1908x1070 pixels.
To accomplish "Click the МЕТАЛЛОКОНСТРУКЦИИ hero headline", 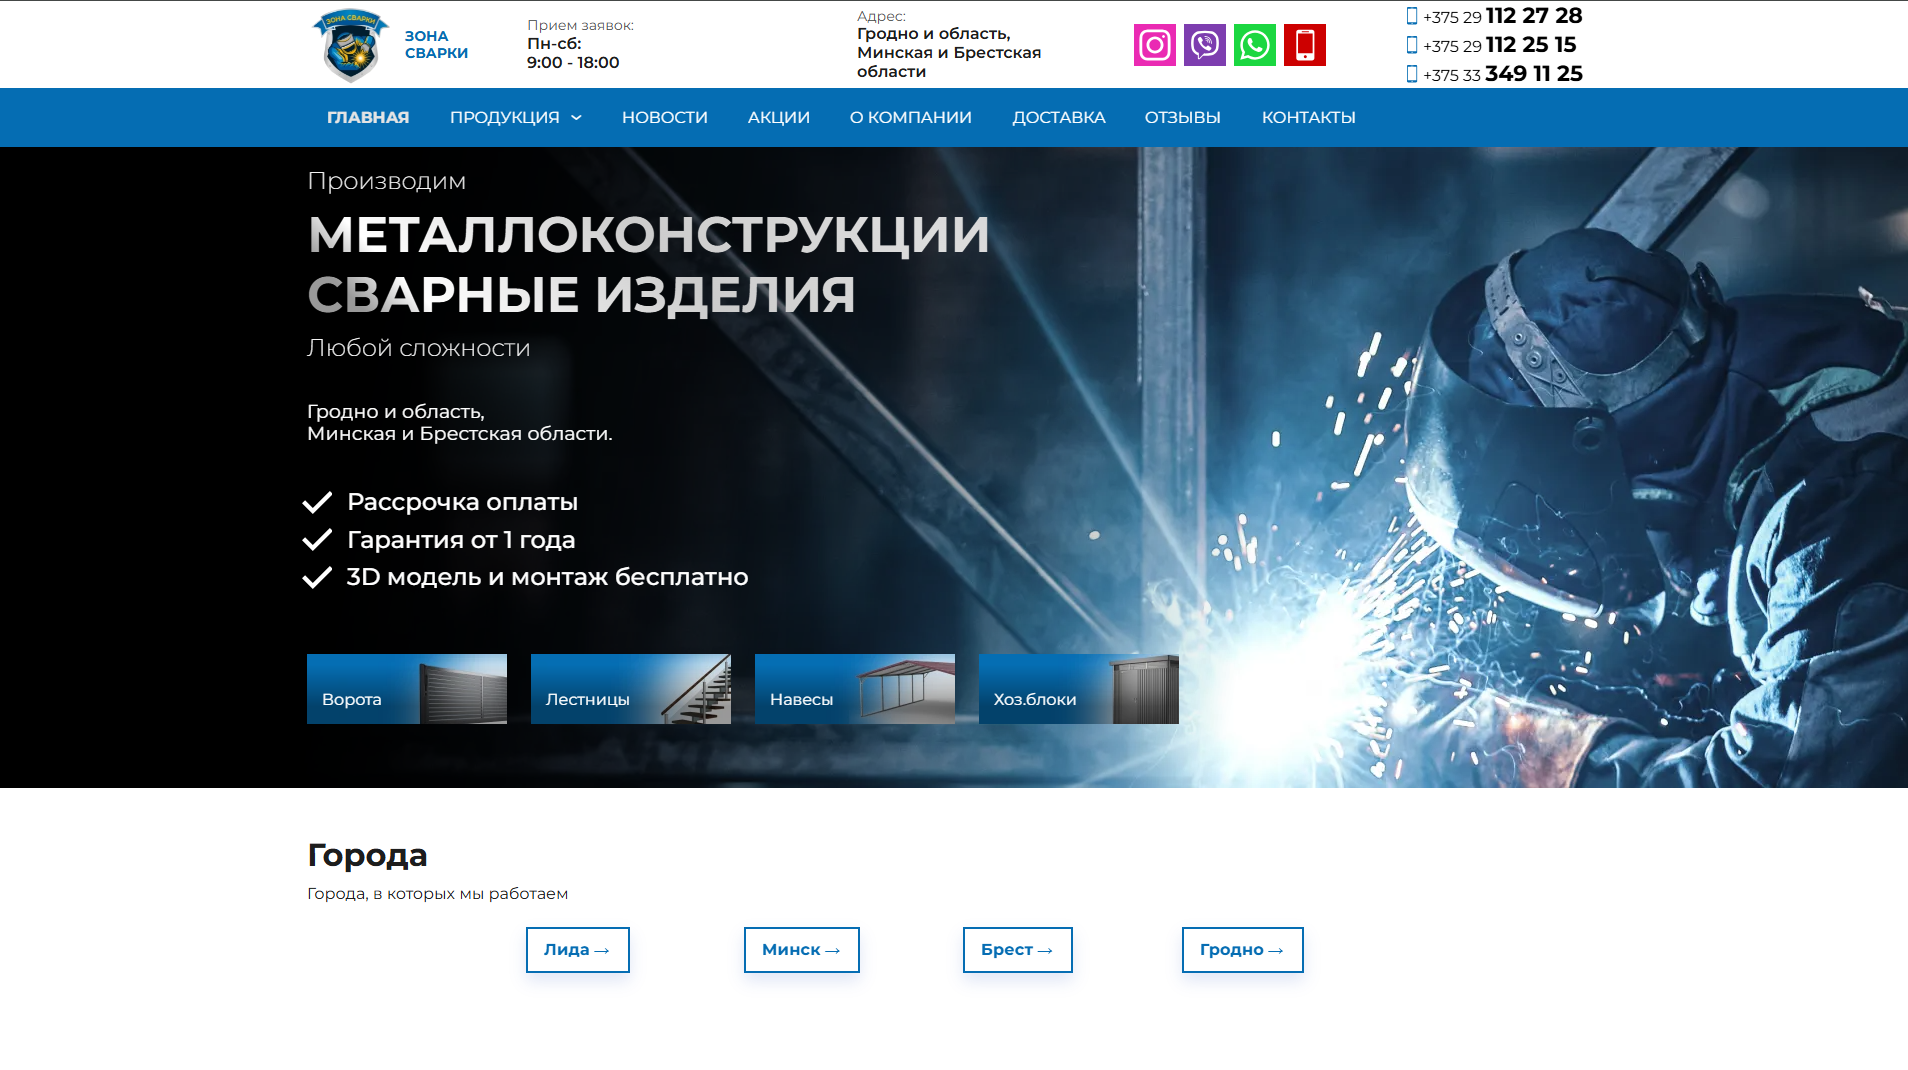I will [x=649, y=235].
